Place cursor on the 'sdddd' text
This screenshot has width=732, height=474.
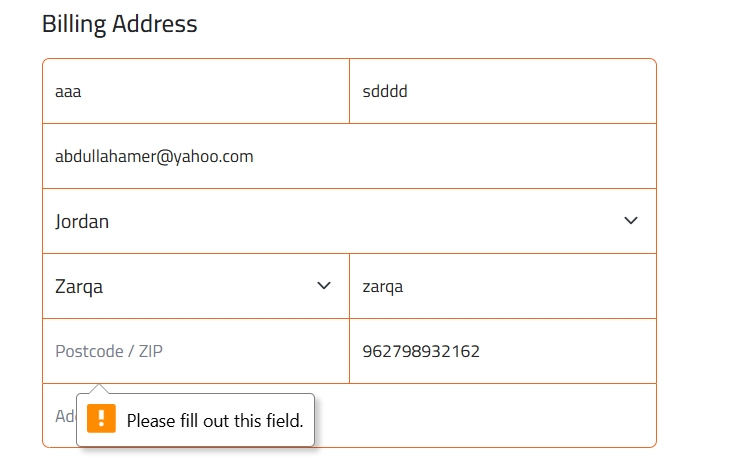click(x=385, y=91)
